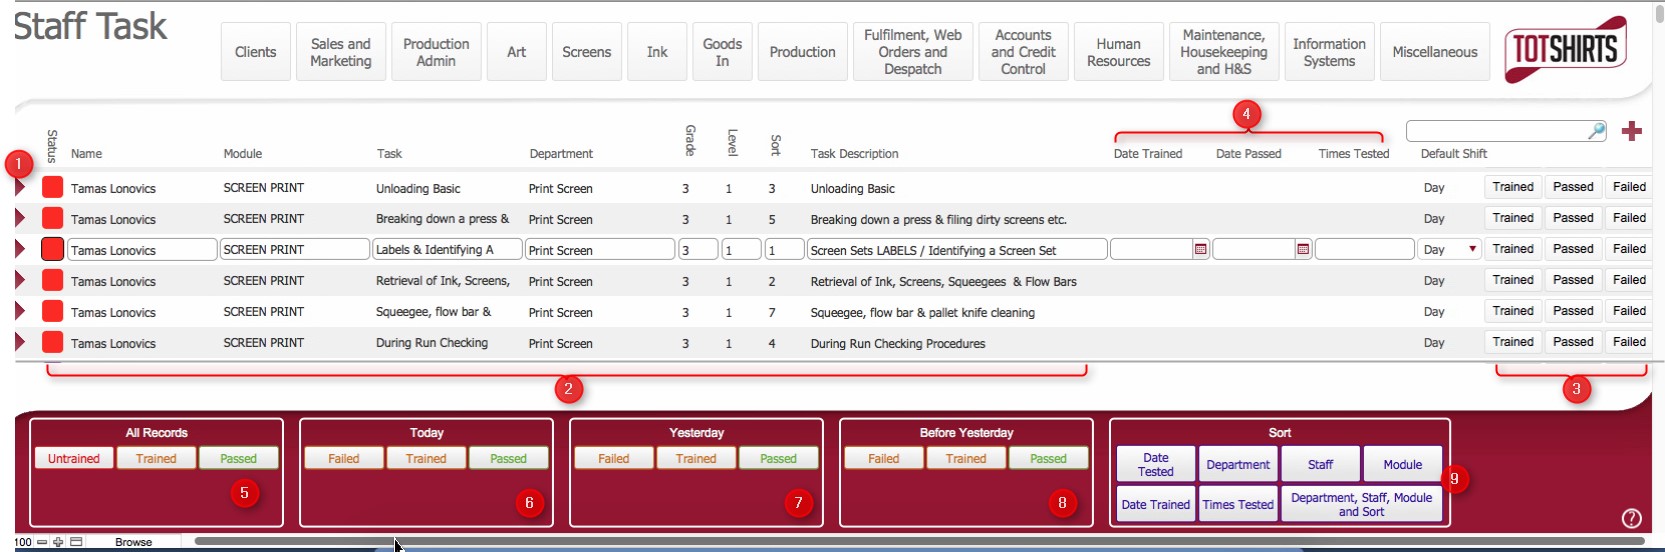Zoom in using the status bar plus

[x=59, y=542]
